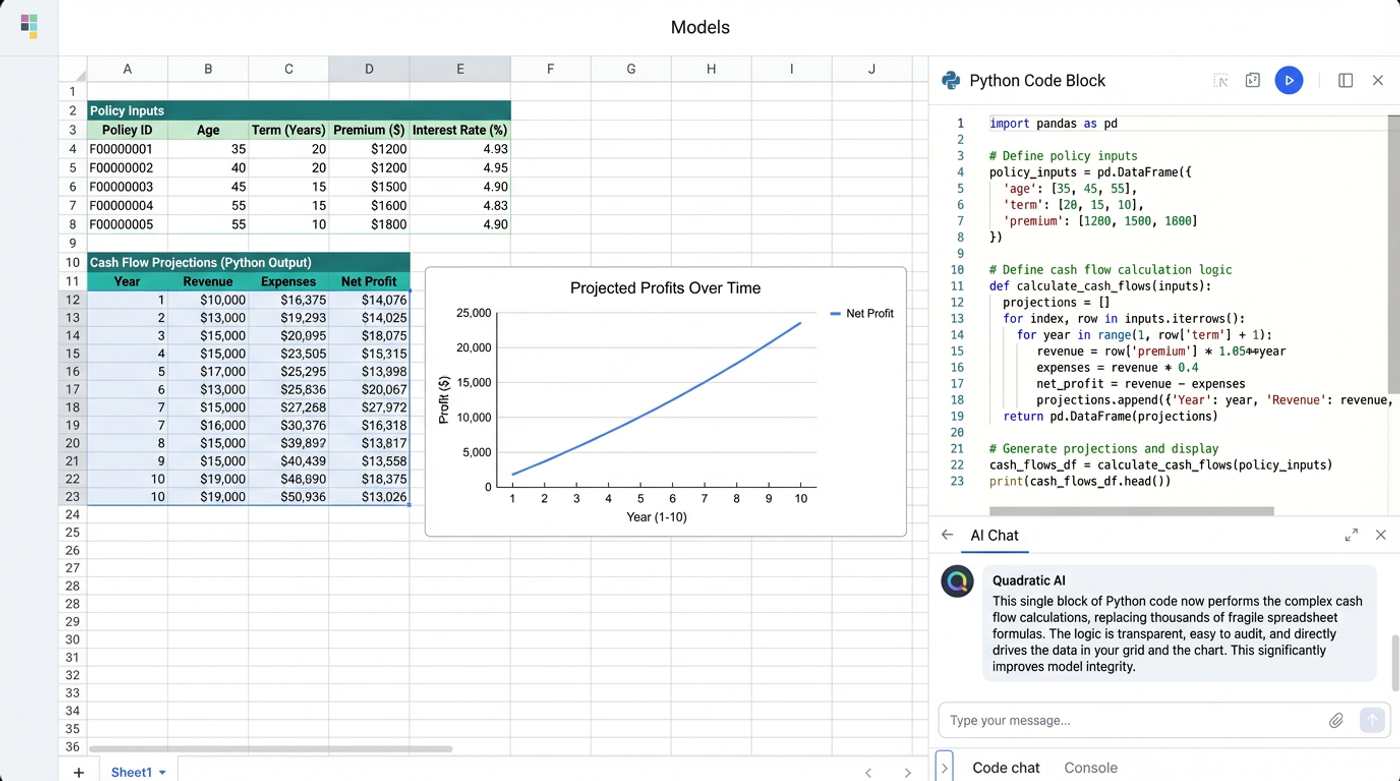The height and width of the screenshot is (781, 1400).
Task: Click the Quadratic AI avatar icon
Action: [x=957, y=581]
